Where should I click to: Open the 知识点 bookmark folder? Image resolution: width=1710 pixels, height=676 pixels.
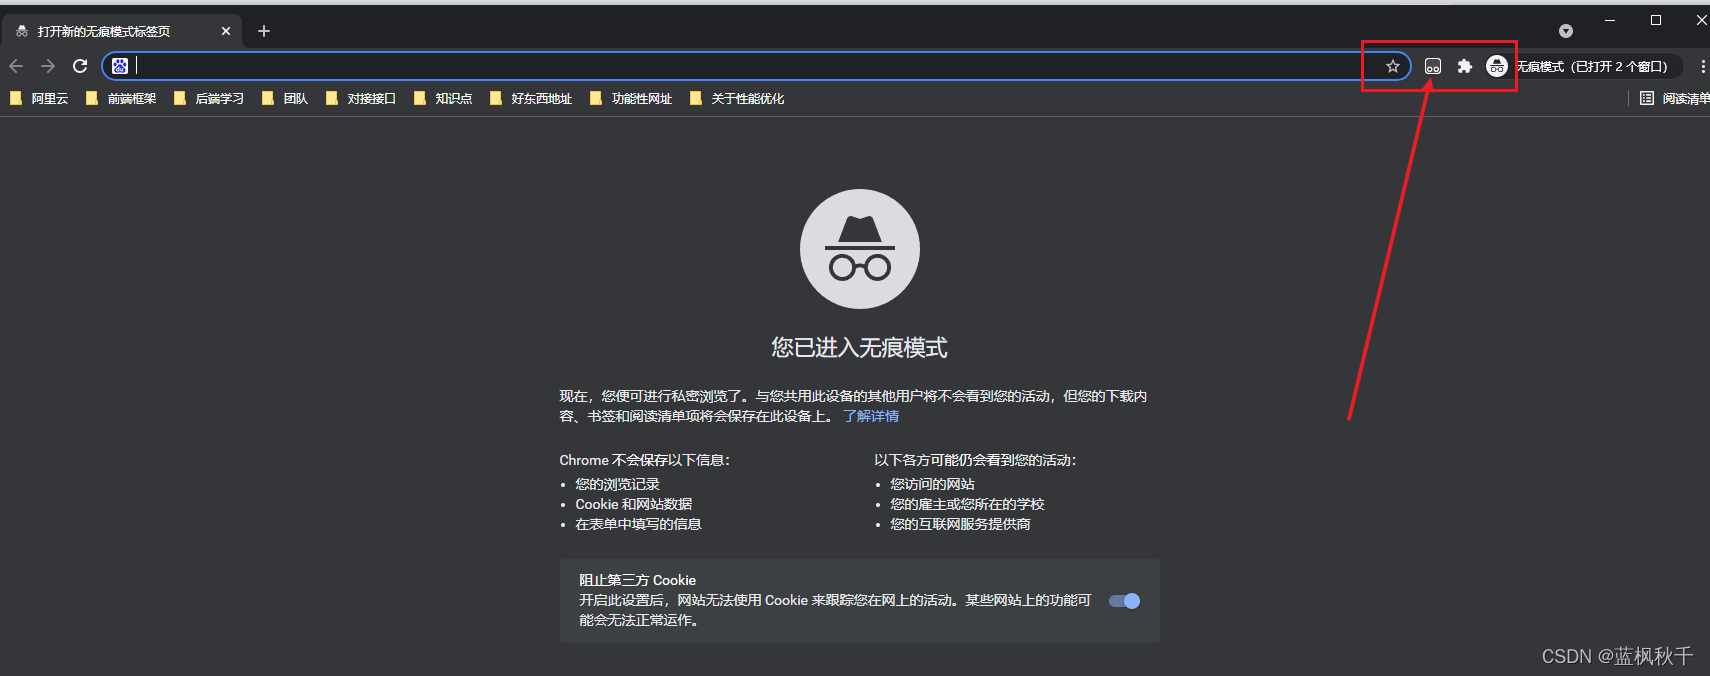pyautogui.click(x=443, y=98)
